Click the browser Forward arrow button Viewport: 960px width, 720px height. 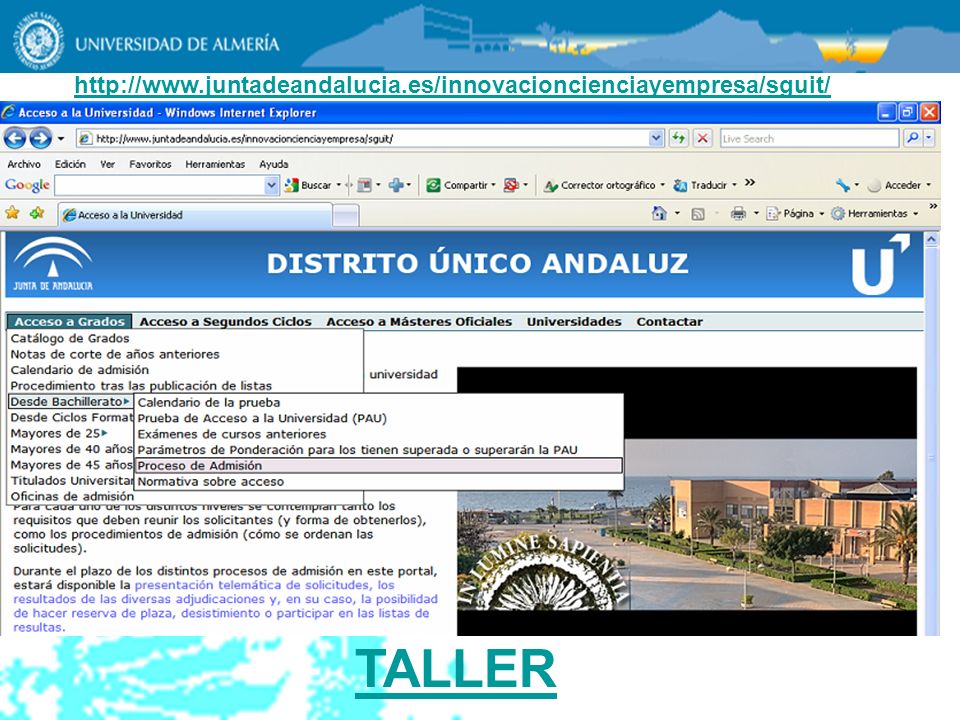(40, 138)
